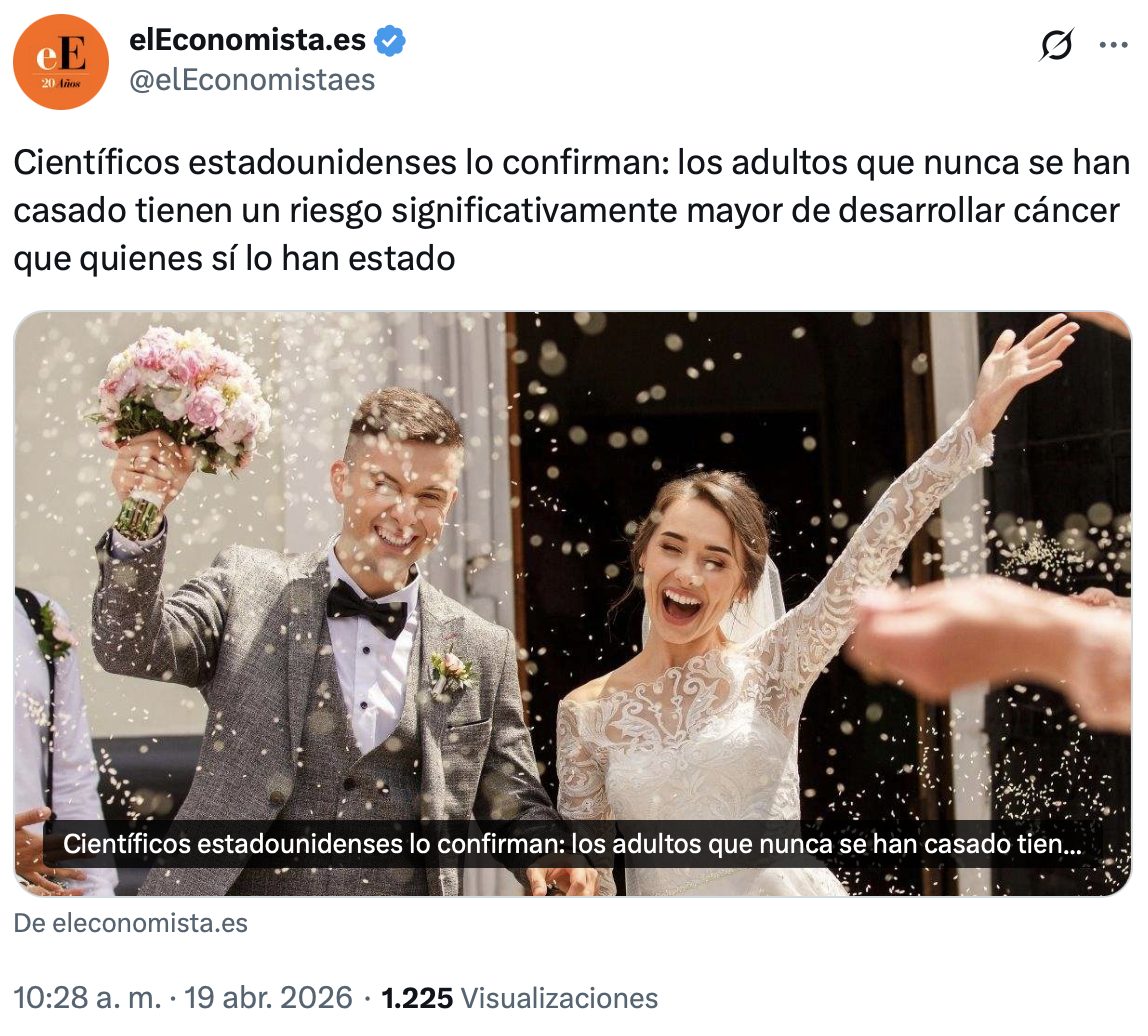Click the phrase "que quienes sí lo han estado"

[x=234, y=258]
